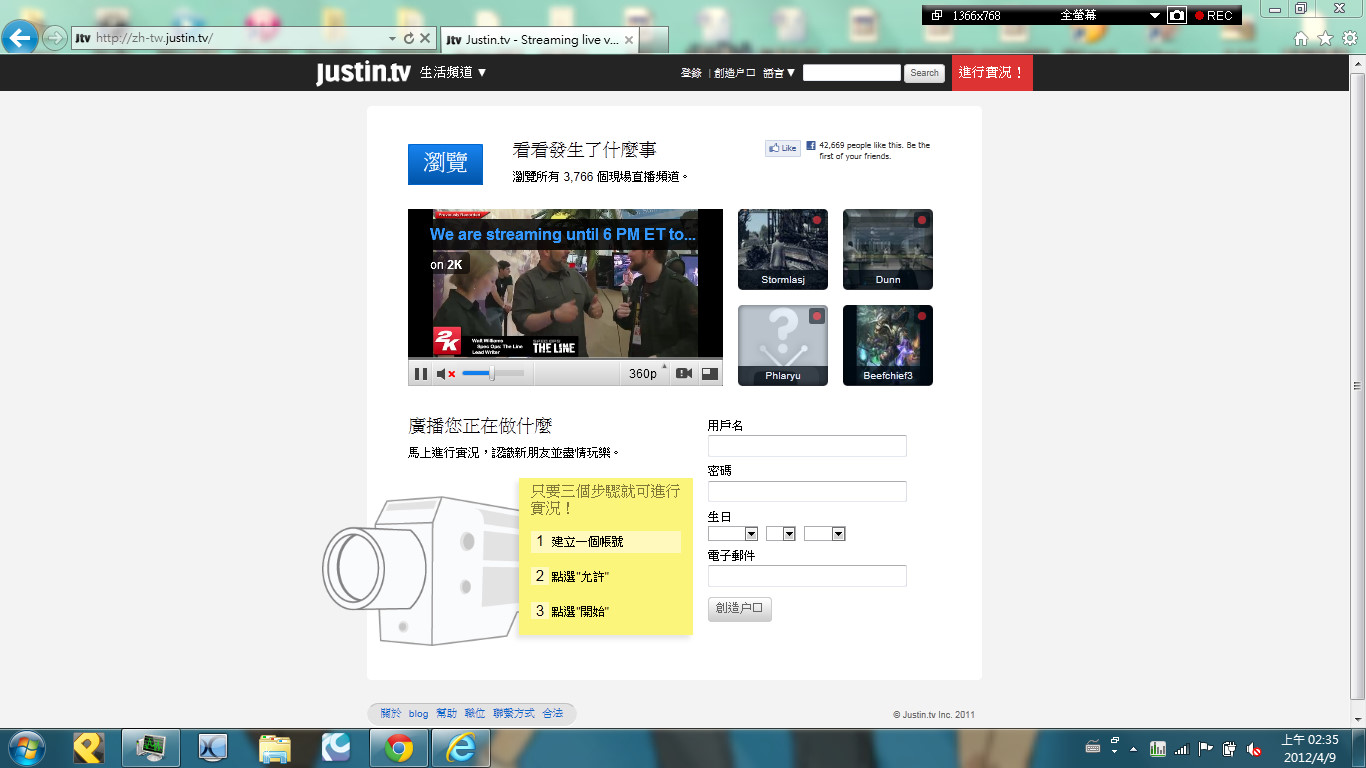Open the blog footer link

click(x=418, y=714)
